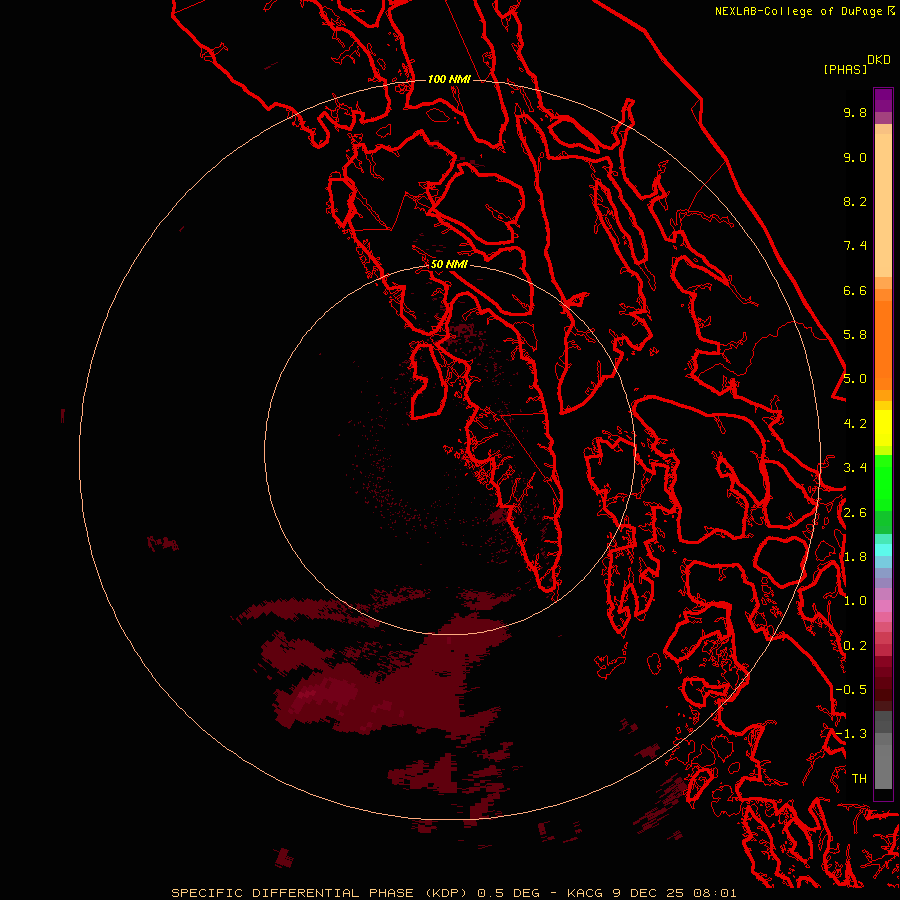This screenshot has height=900, width=900.
Task: Click the 0.5 DEG elevation text
Action: click(x=509, y=893)
